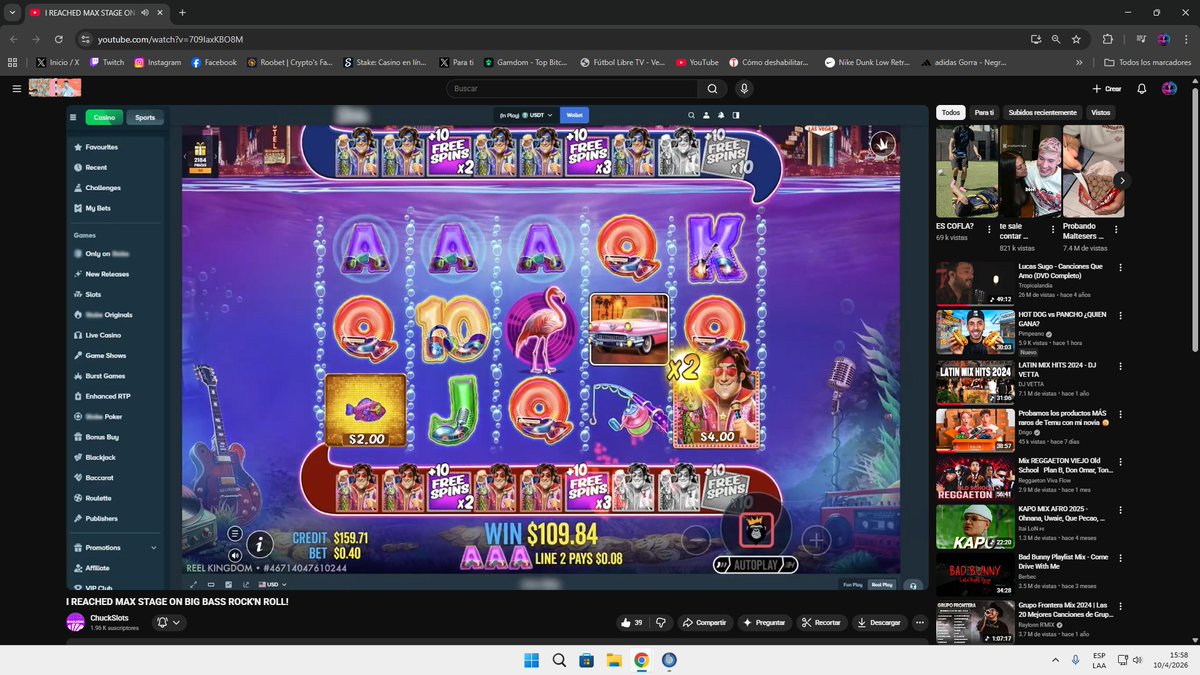Viewport: 1200px width, 675px height.
Task: Open the site info icon in address bar
Action: point(85,39)
